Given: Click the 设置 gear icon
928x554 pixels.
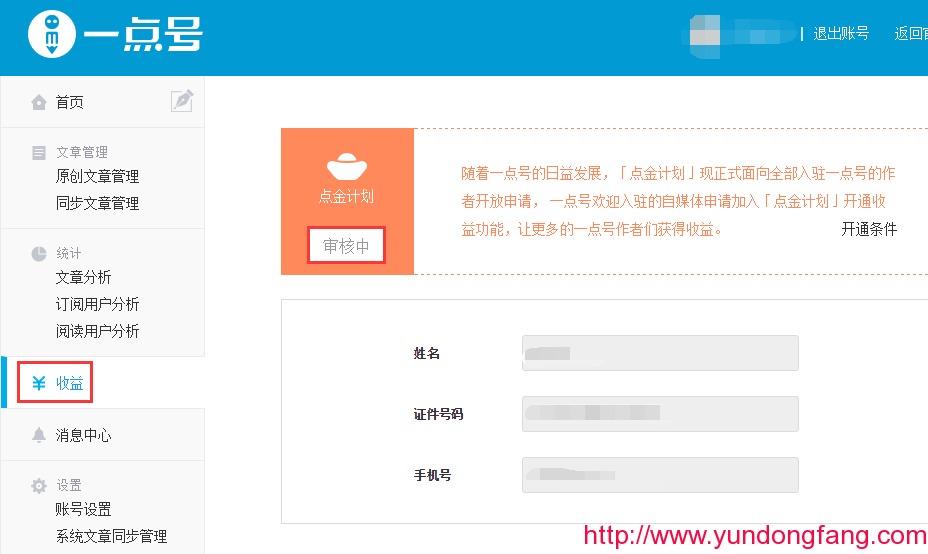Looking at the screenshot, I should coord(39,486).
